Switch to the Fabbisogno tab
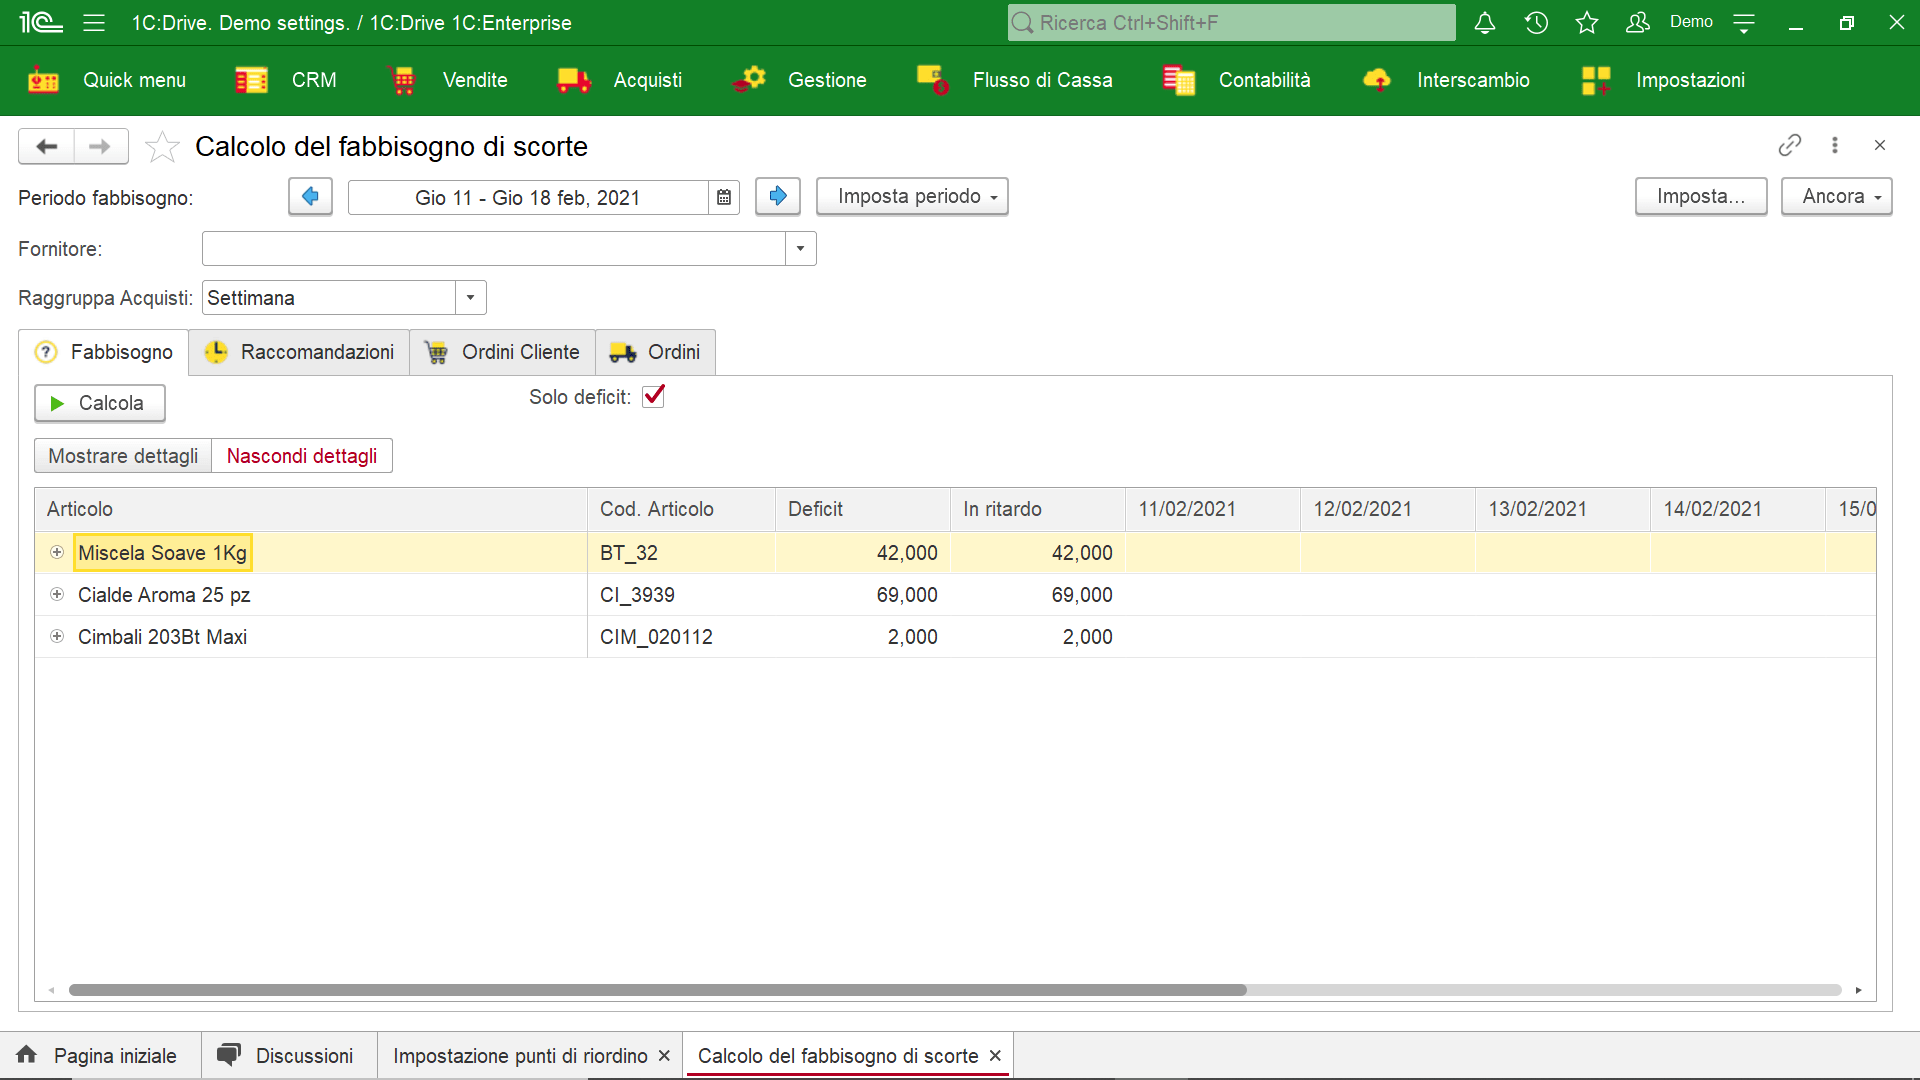This screenshot has width=1920, height=1080. (104, 352)
